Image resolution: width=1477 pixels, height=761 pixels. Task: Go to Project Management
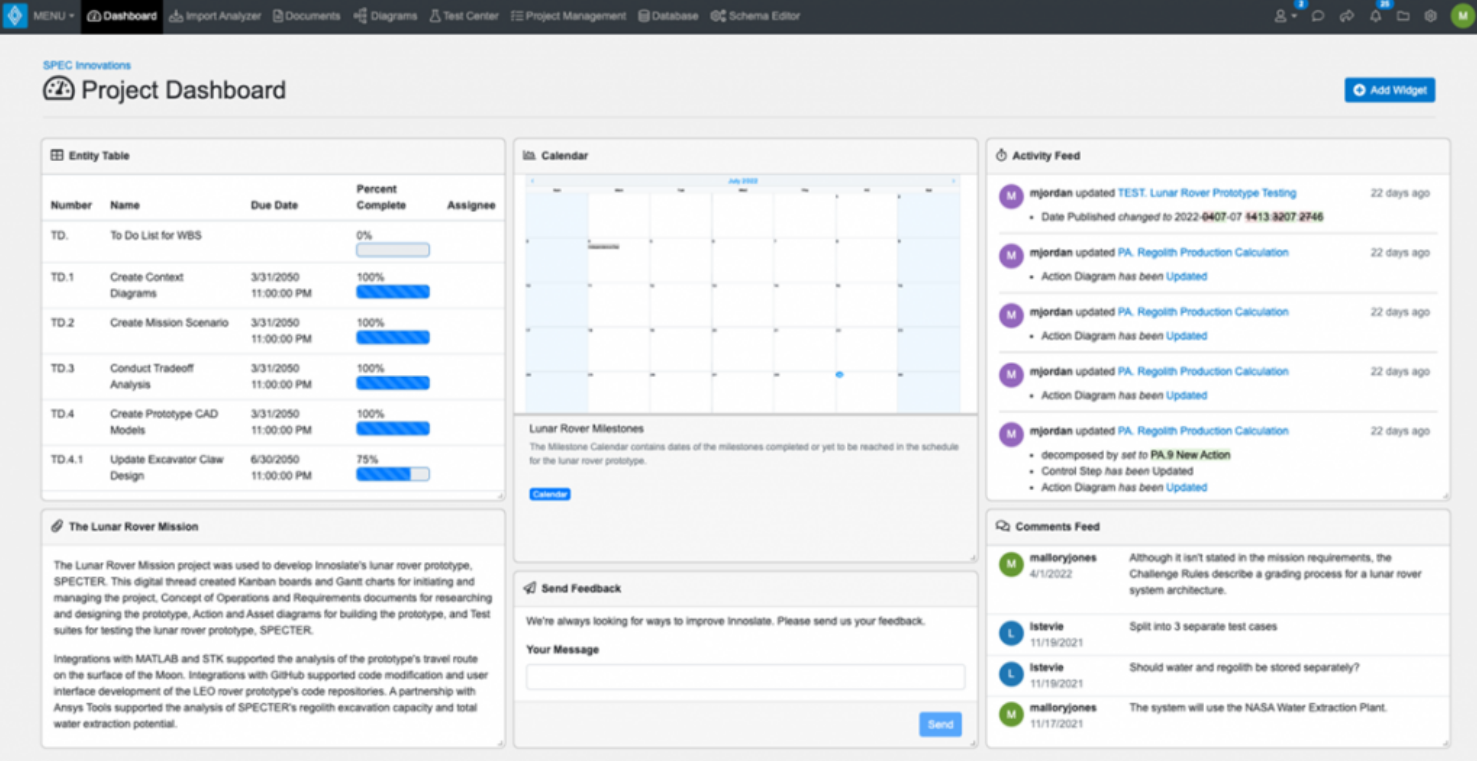click(567, 15)
